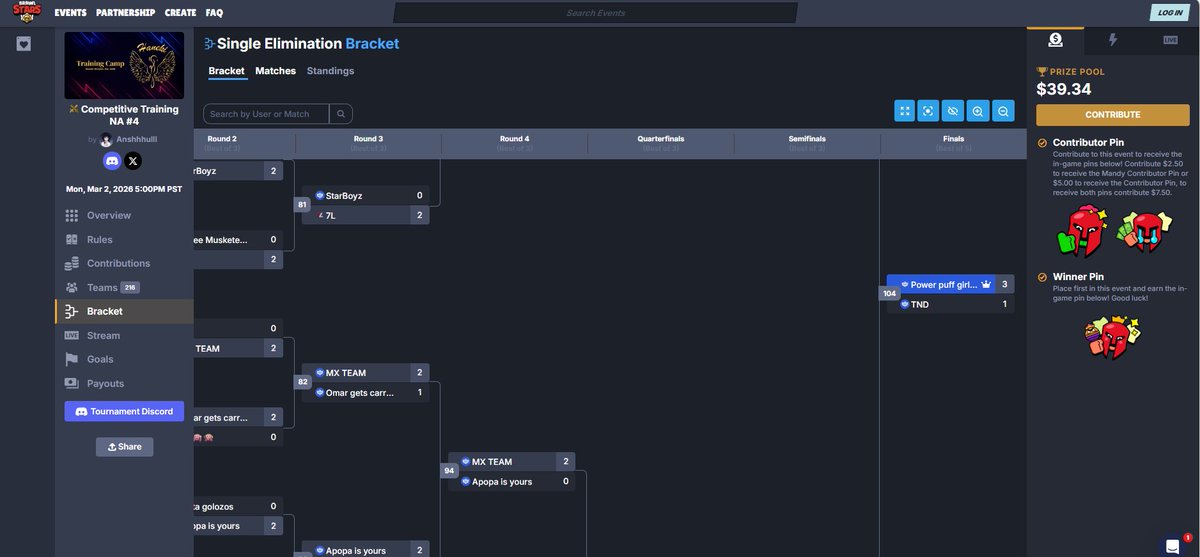Viewport: 1200px width, 557px height.
Task: Open match number 81 badge
Action: (302, 205)
